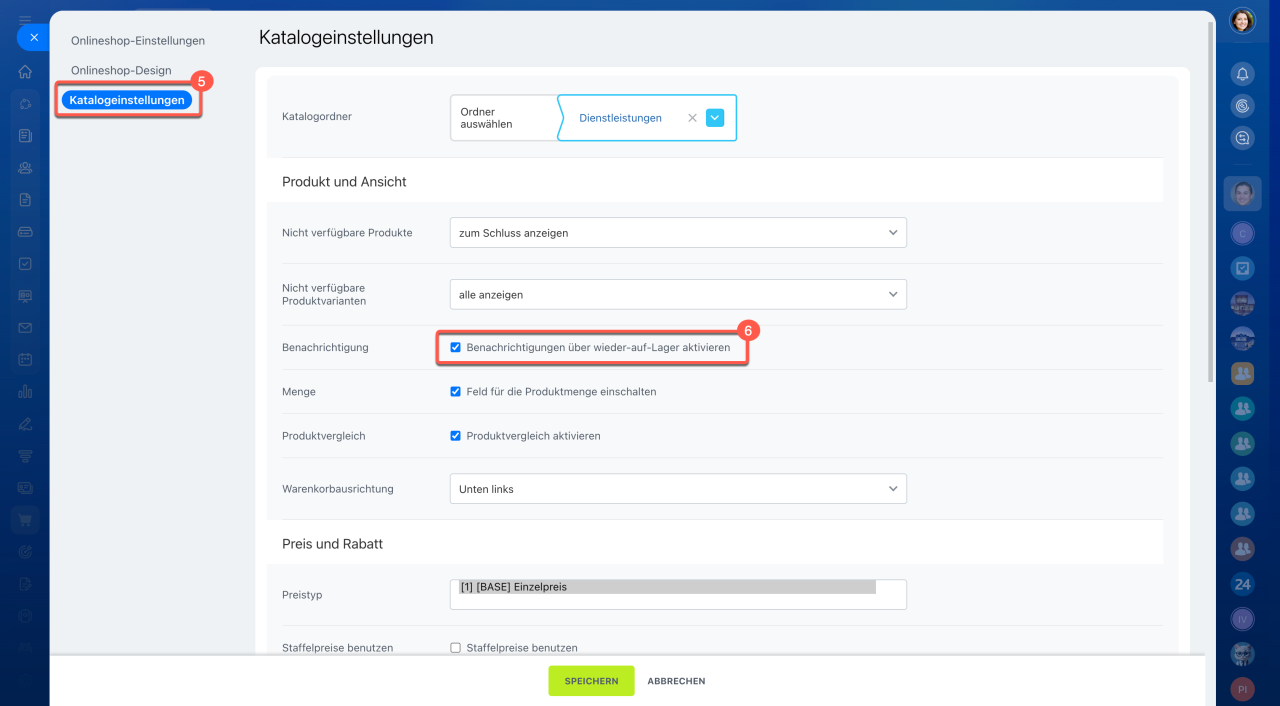
Task: Open the chat labeled 24
Action: click(x=1242, y=584)
